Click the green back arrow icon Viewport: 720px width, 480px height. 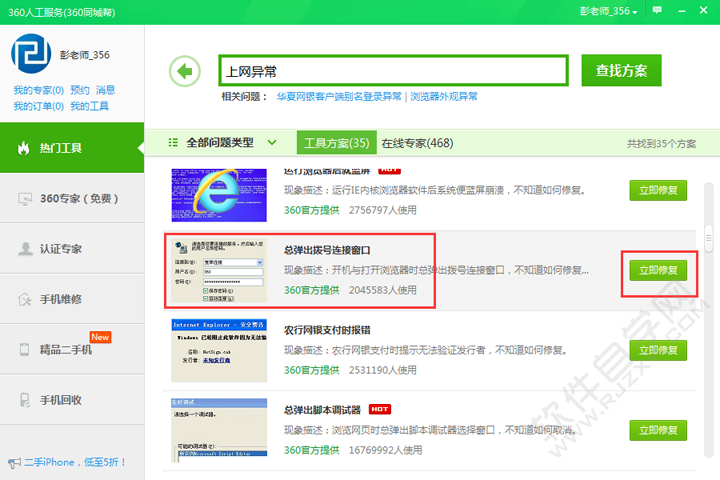(x=185, y=71)
